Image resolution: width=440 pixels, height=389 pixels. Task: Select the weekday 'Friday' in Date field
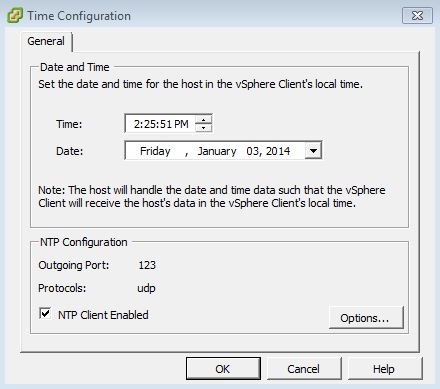[155, 151]
